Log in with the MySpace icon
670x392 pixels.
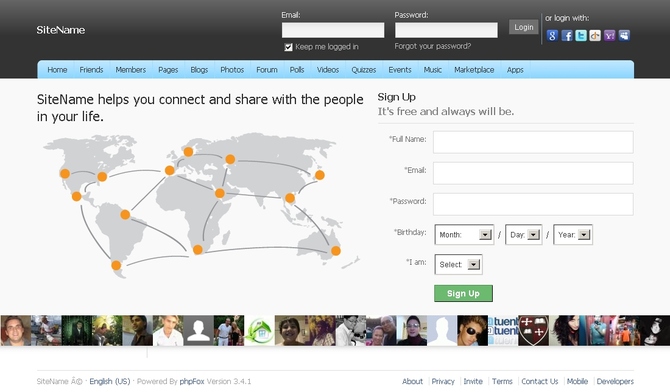[x=624, y=35]
